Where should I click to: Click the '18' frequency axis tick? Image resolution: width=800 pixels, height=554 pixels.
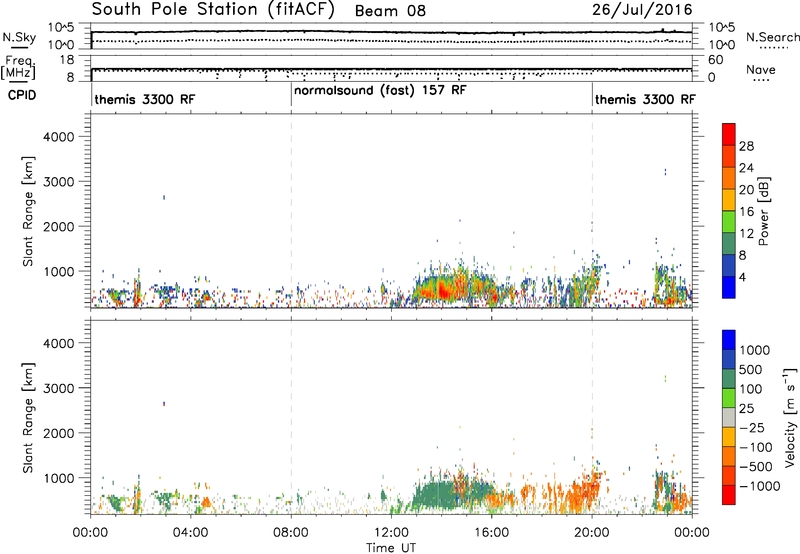pos(67,60)
